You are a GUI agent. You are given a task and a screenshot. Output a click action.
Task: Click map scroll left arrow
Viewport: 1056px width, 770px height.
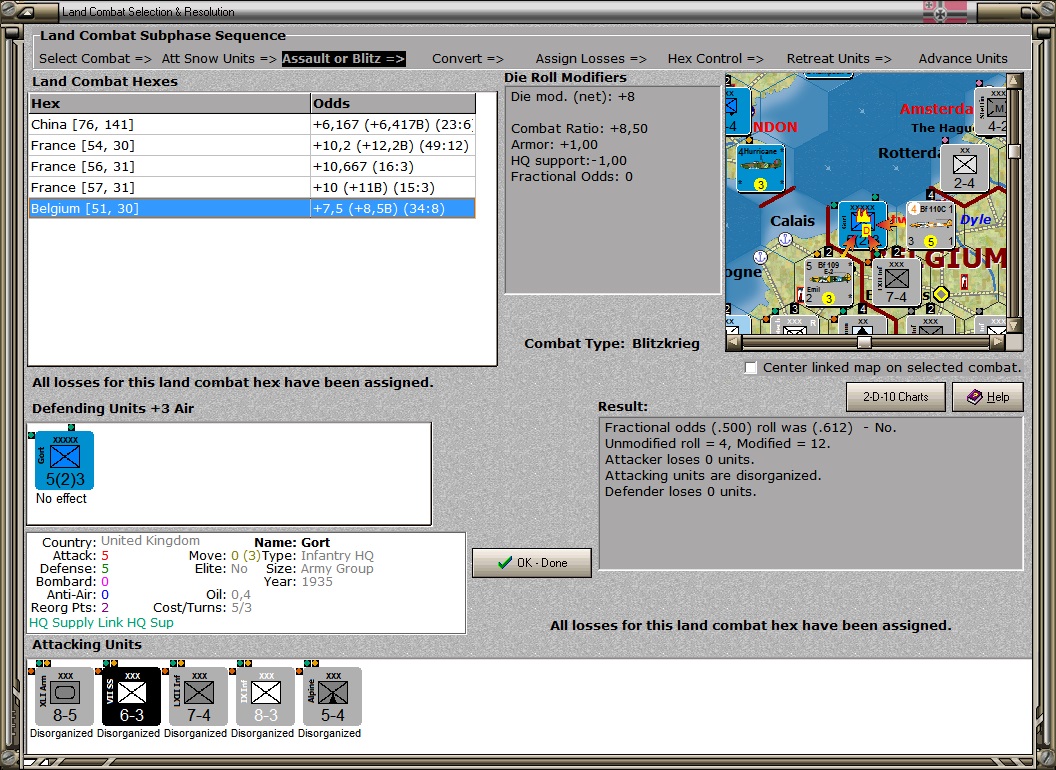coord(734,342)
